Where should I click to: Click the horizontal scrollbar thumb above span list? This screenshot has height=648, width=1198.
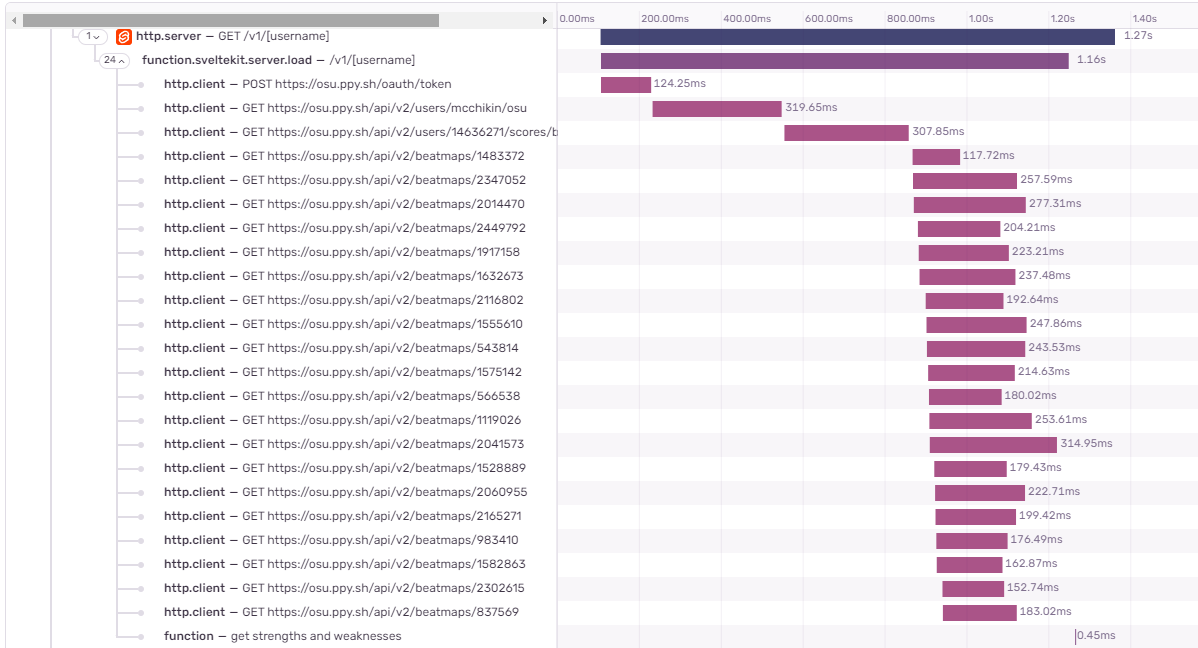pos(231,21)
